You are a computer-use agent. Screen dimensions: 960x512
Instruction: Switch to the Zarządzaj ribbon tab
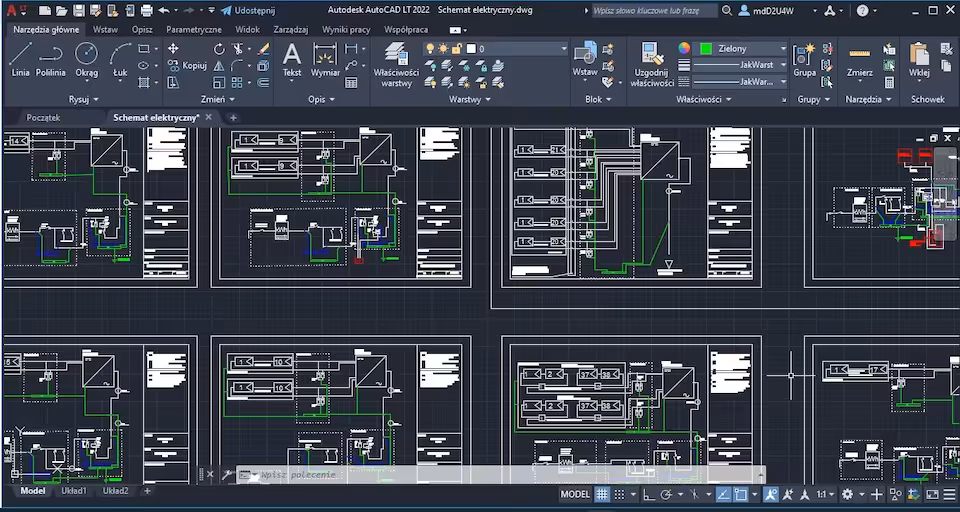pyautogui.click(x=291, y=29)
